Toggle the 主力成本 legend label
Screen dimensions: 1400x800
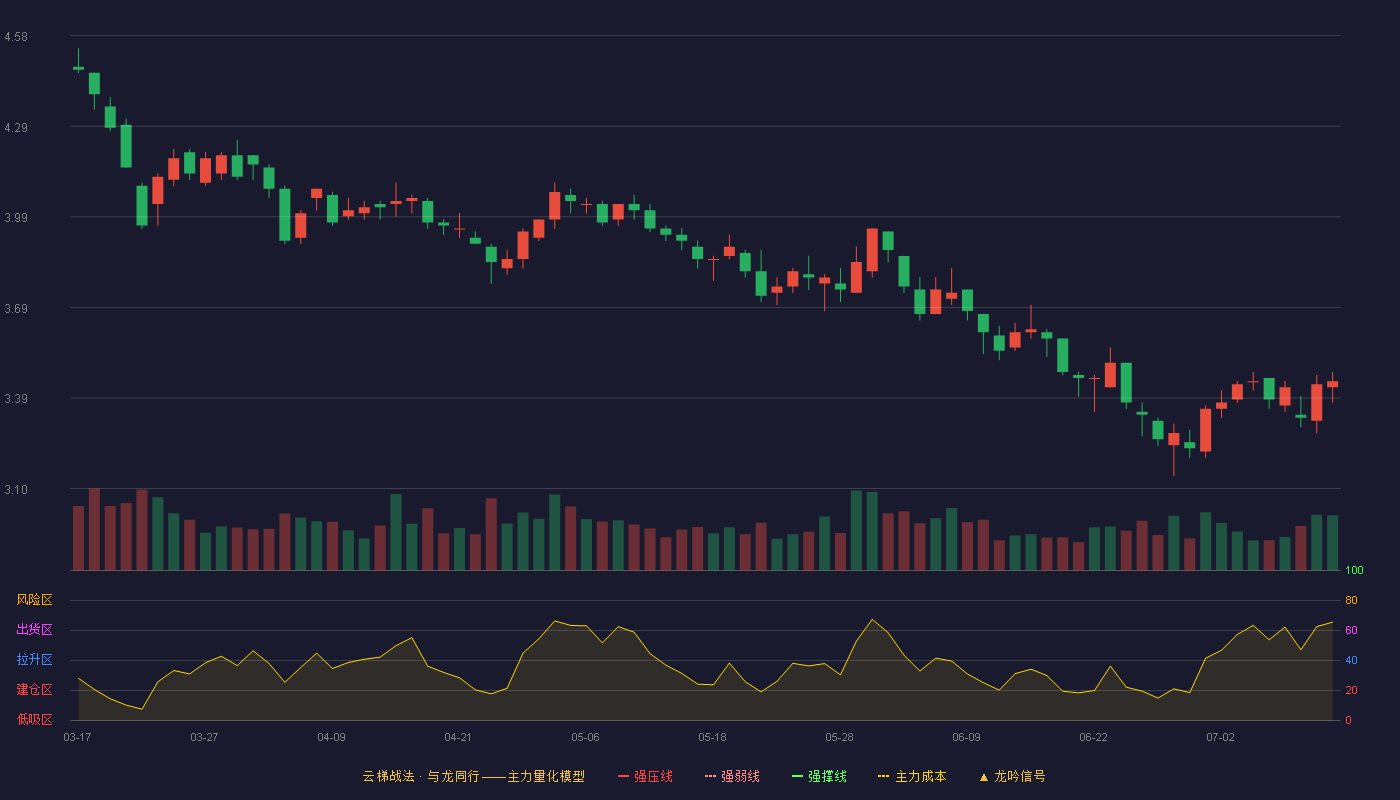click(921, 777)
